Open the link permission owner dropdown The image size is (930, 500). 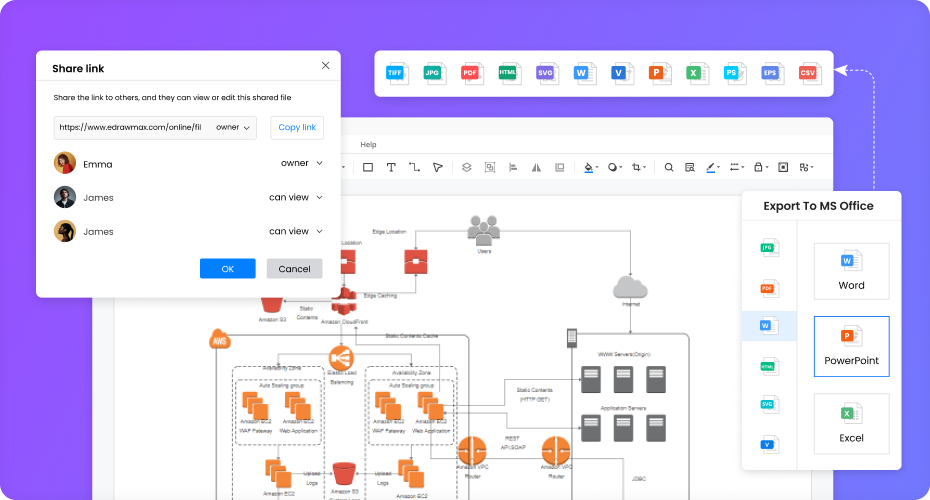[x=233, y=127]
